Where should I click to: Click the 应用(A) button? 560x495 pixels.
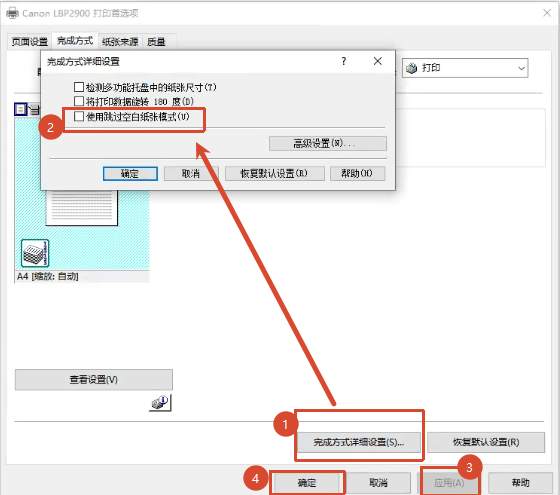point(449,483)
